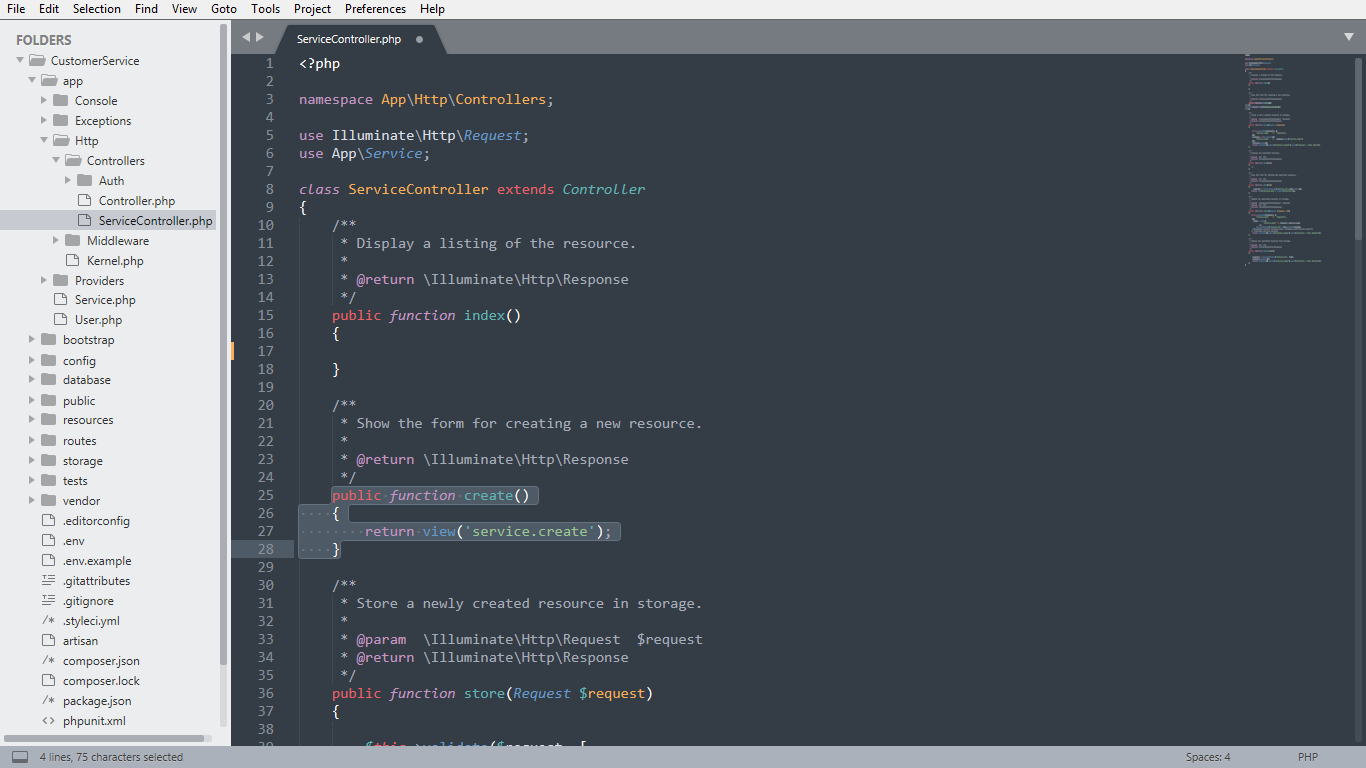Click the tab forward arrow icon
This screenshot has height=768, width=1366.
[261, 37]
